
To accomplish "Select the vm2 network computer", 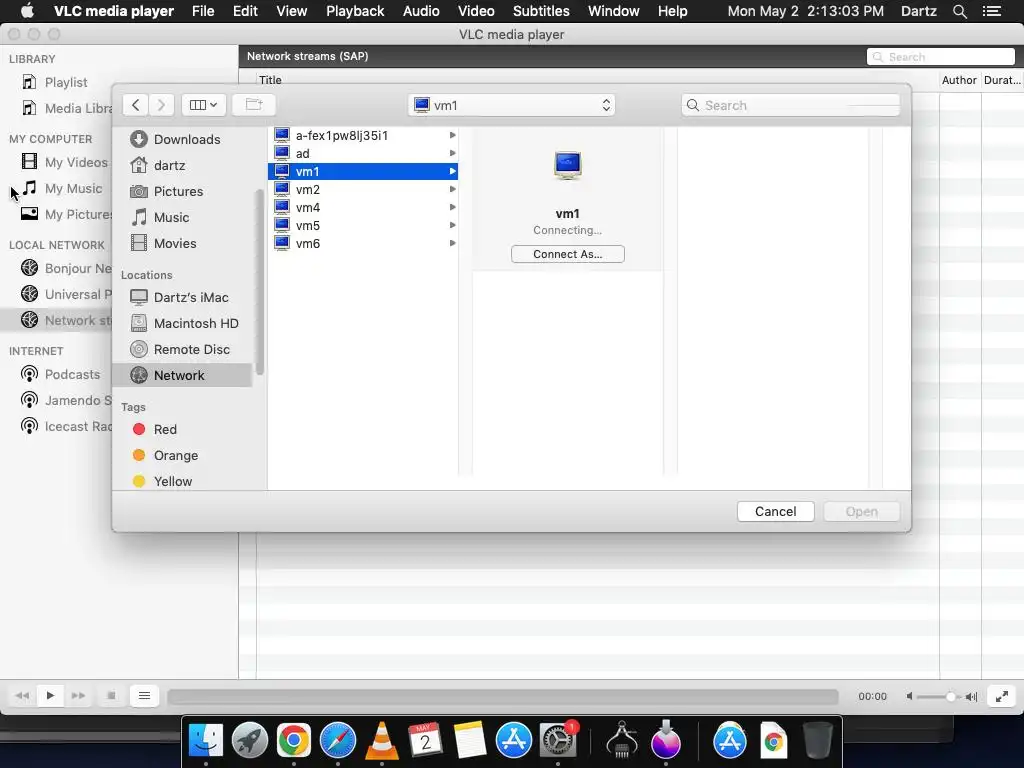I will (363, 189).
